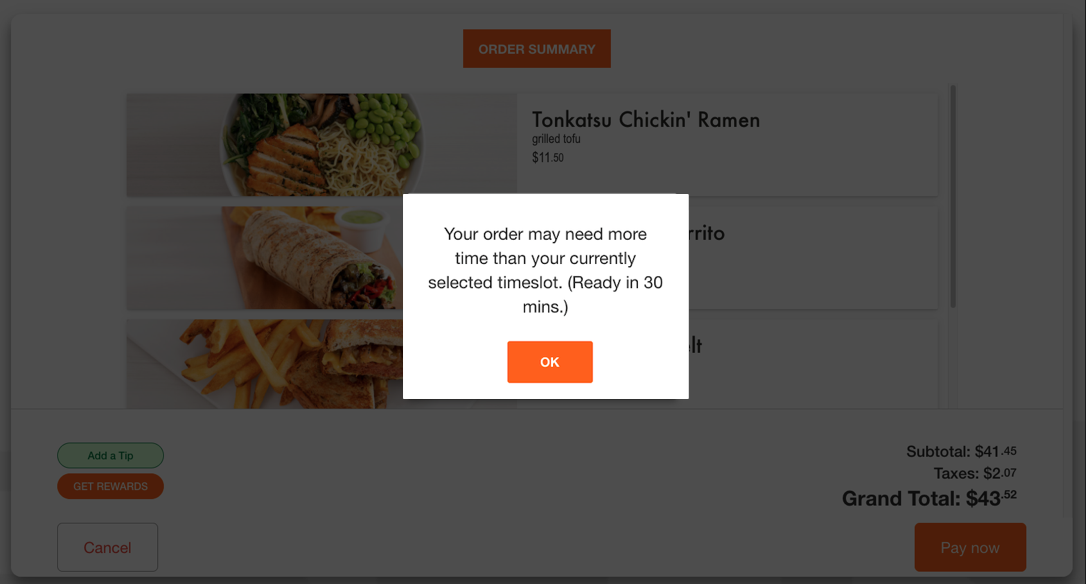The height and width of the screenshot is (584, 1086).
Task: Click the Grand Total $43.52 amount
Action: pos(929,498)
